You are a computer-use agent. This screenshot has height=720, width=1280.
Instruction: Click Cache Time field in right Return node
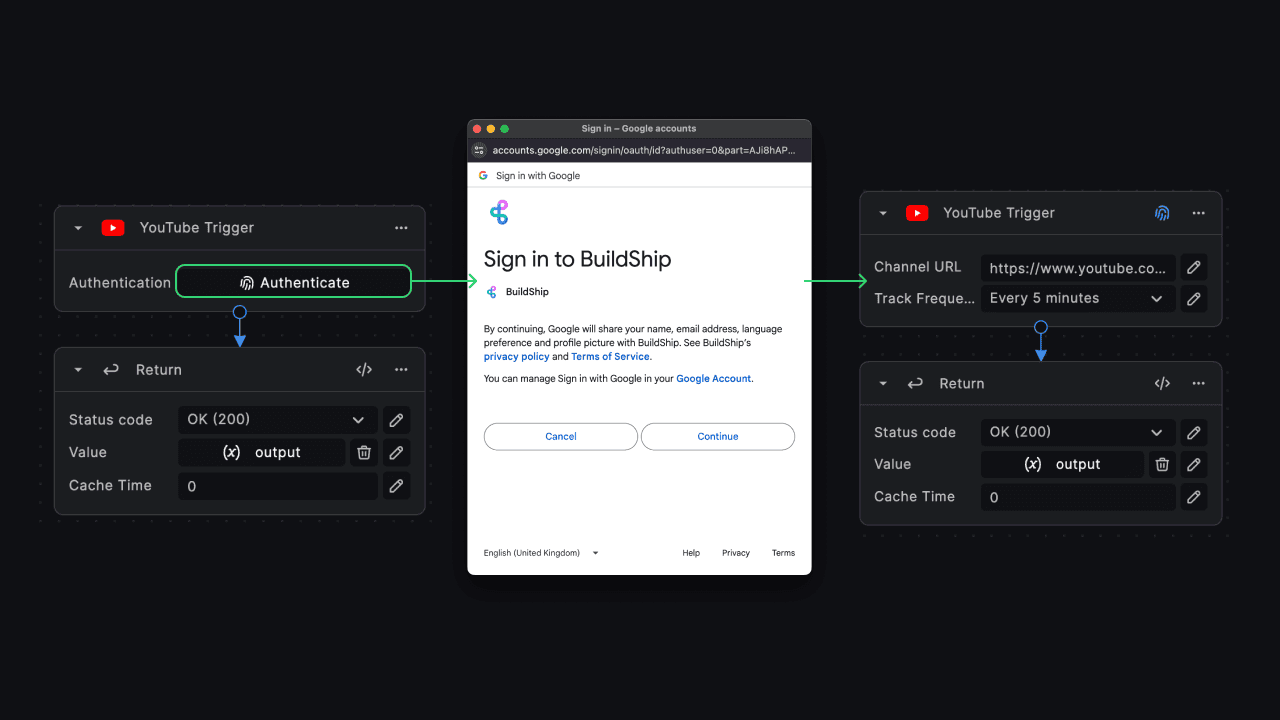click(x=1078, y=497)
